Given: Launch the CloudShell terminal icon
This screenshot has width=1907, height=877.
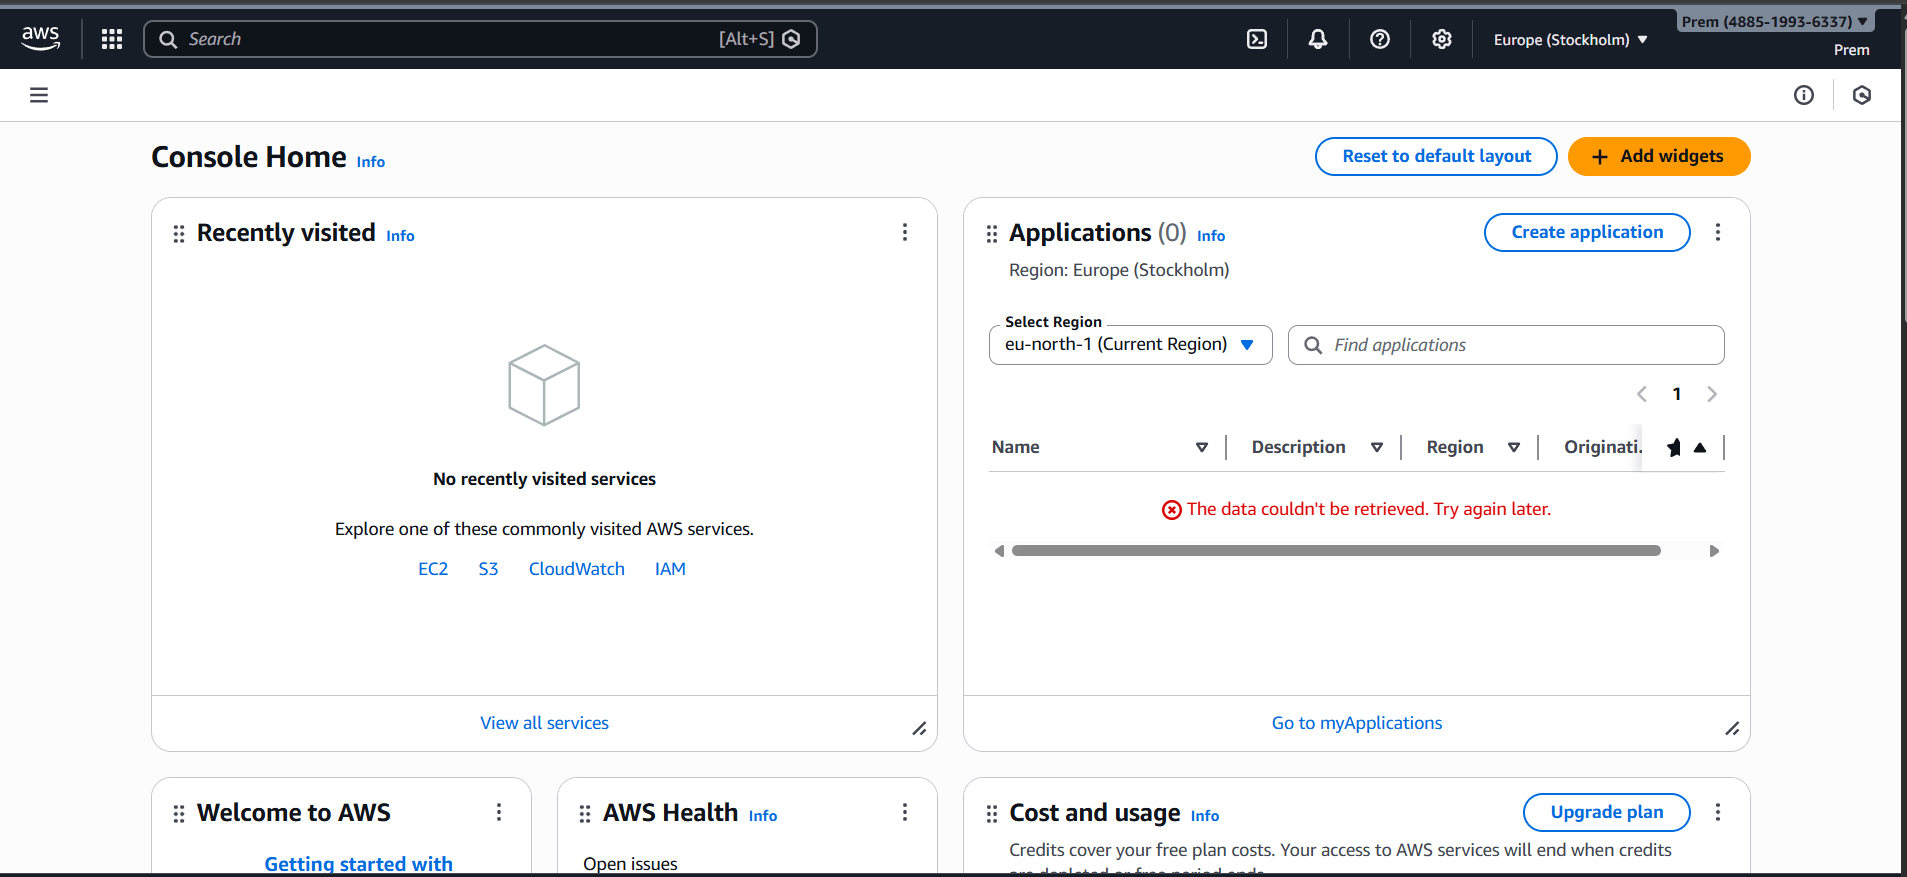Looking at the screenshot, I should click(1257, 39).
